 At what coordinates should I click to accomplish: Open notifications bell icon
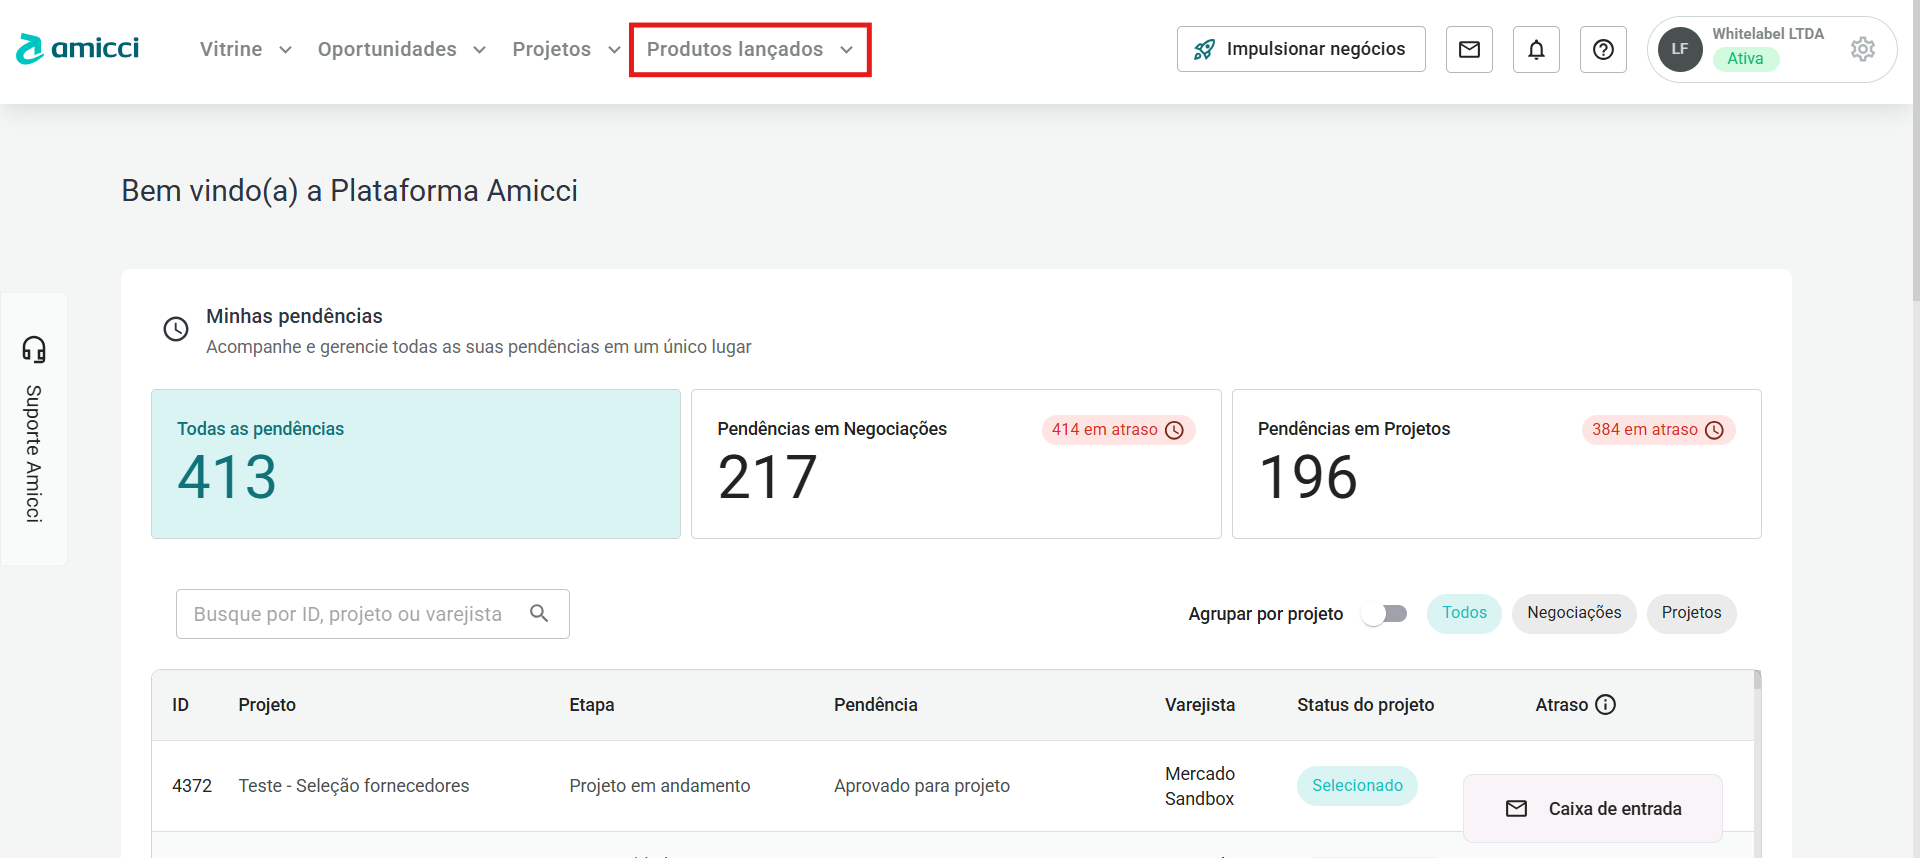[x=1536, y=49]
